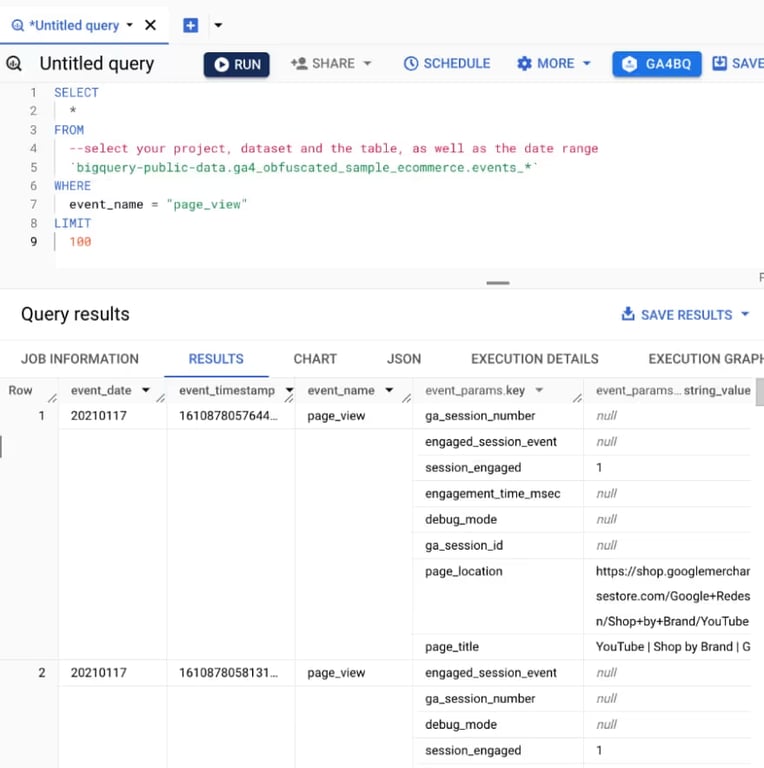The height and width of the screenshot is (768, 764).
Task: Open event_timestamp column menu arrow
Action: pyautogui.click(x=289, y=390)
